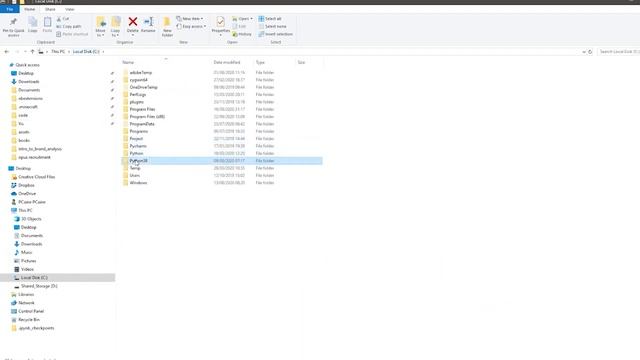Open the Copy to dropdown
This screenshot has height=360, width=640.
pos(116,27)
